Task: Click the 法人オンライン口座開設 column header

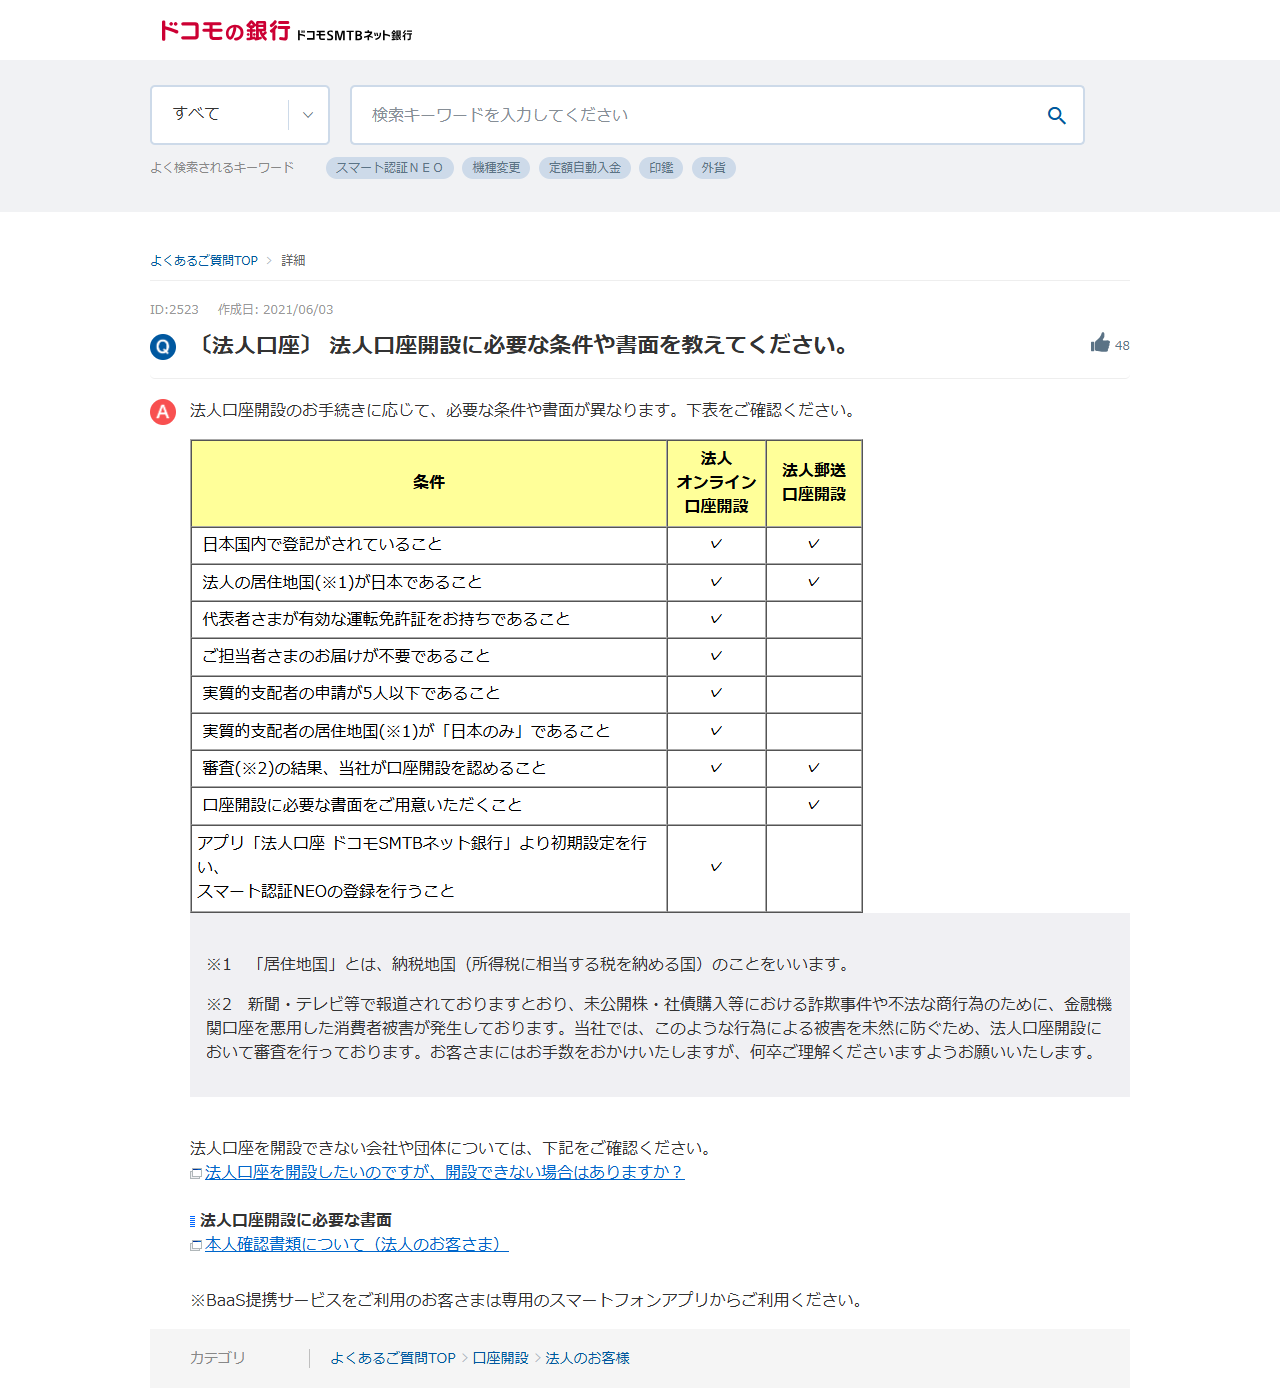Action: (716, 483)
